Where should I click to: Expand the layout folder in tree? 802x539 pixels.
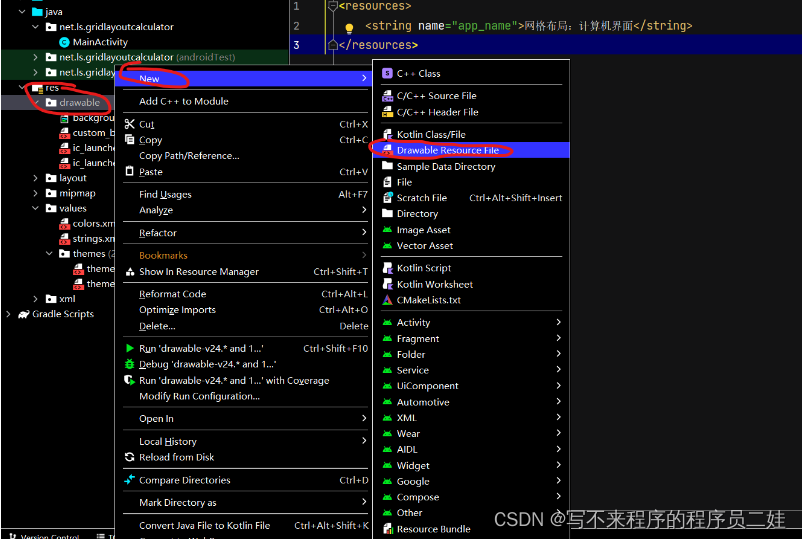click(x=35, y=178)
